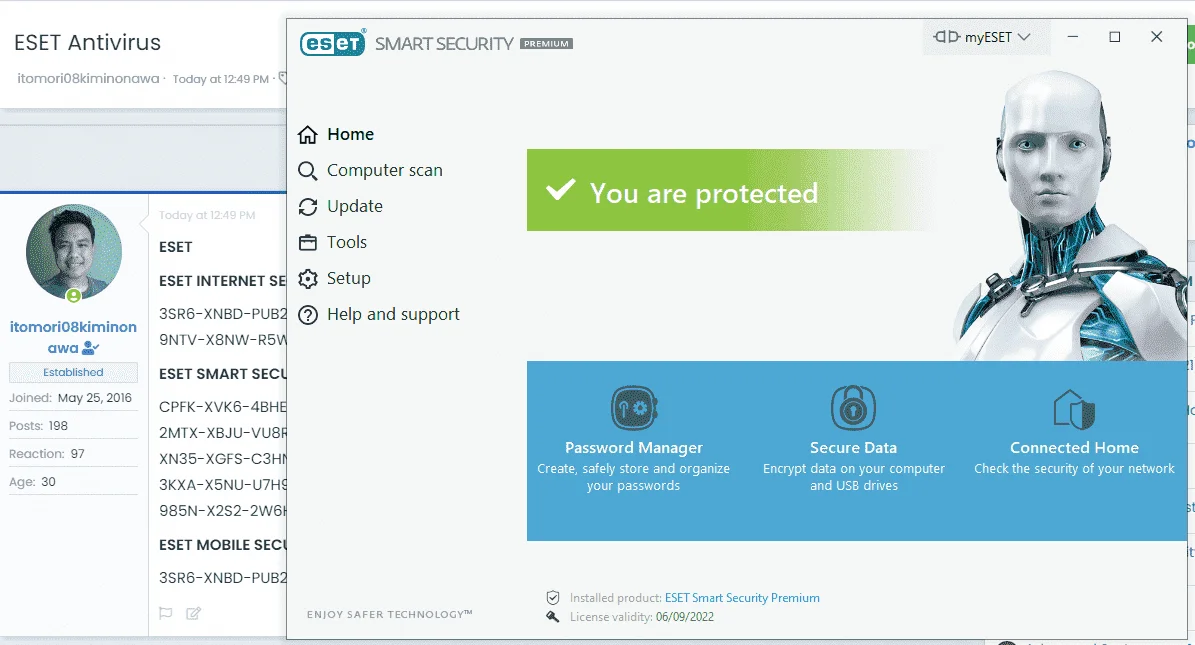Click the Help and support question icon
1195x645 pixels.
[x=308, y=315]
